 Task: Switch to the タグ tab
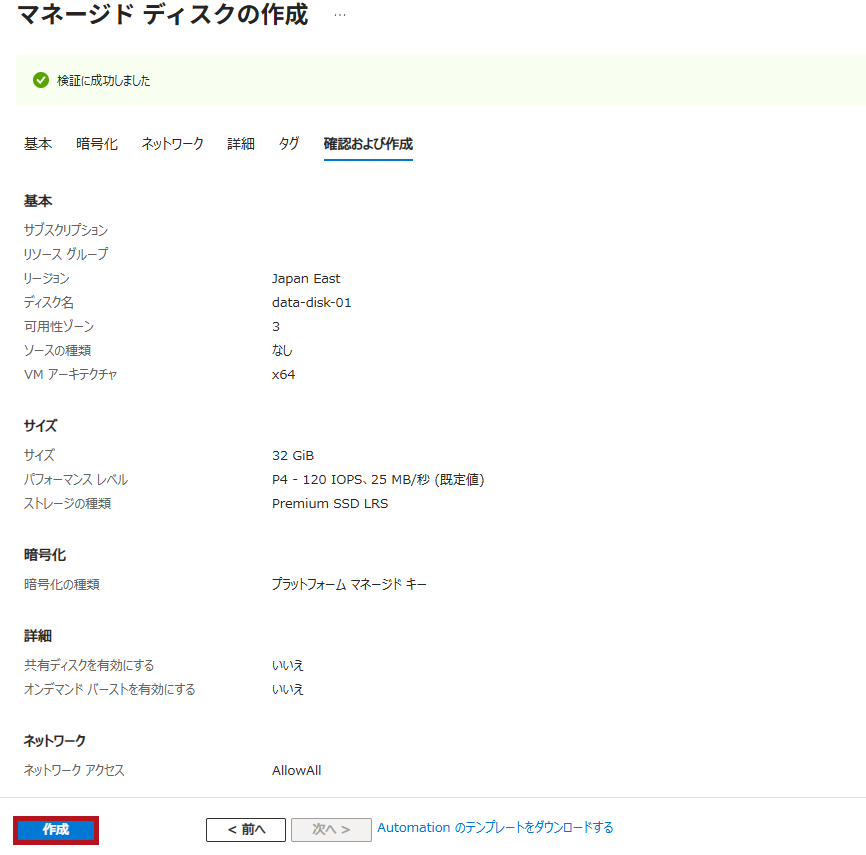click(x=289, y=144)
